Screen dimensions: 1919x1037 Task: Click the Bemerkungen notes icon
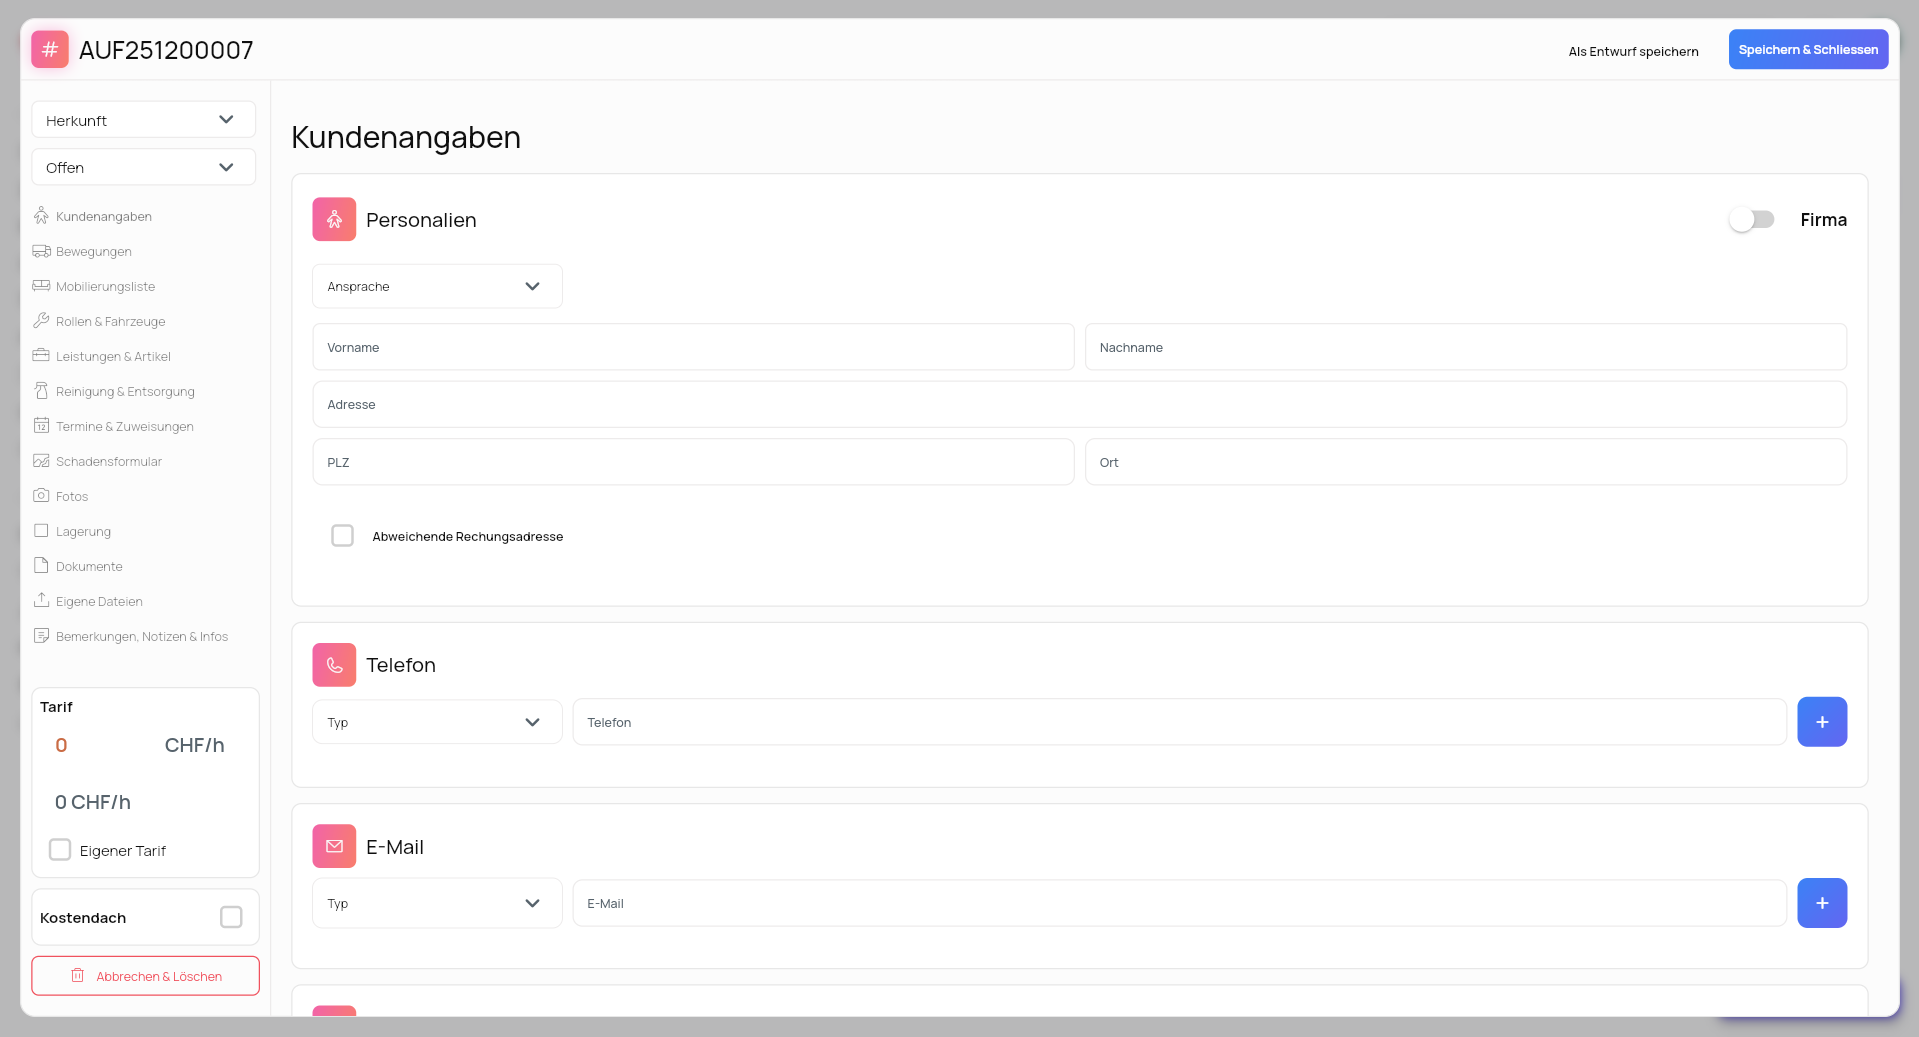pyautogui.click(x=41, y=636)
